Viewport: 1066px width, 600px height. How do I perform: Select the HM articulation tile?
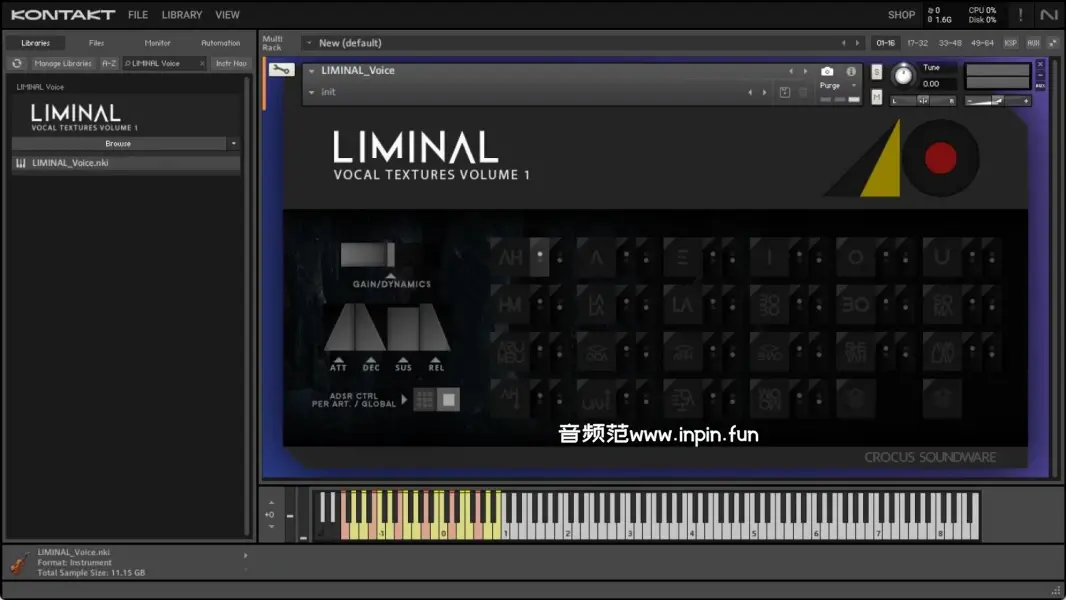click(x=511, y=304)
